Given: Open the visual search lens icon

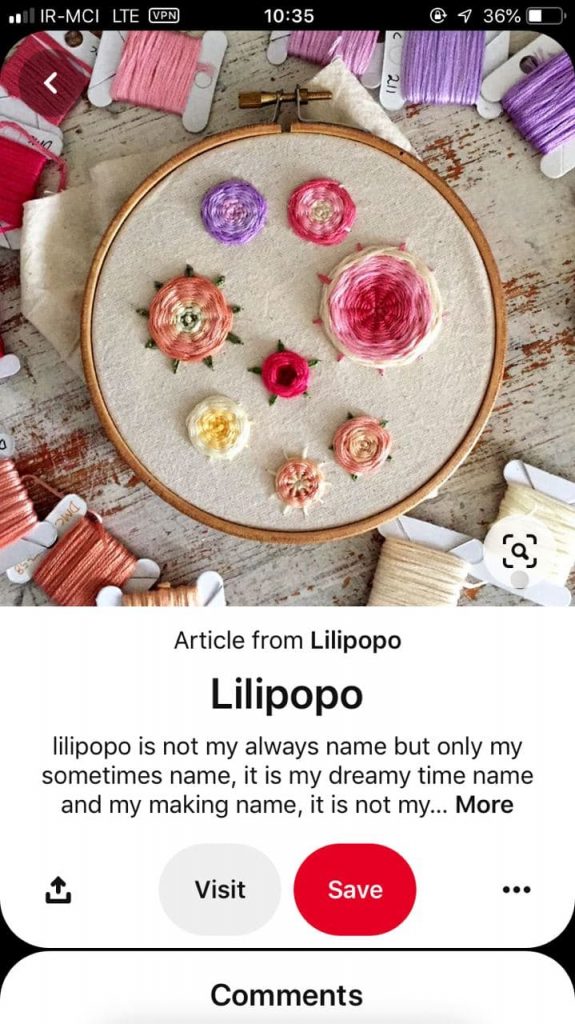Looking at the screenshot, I should pyautogui.click(x=521, y=551).
